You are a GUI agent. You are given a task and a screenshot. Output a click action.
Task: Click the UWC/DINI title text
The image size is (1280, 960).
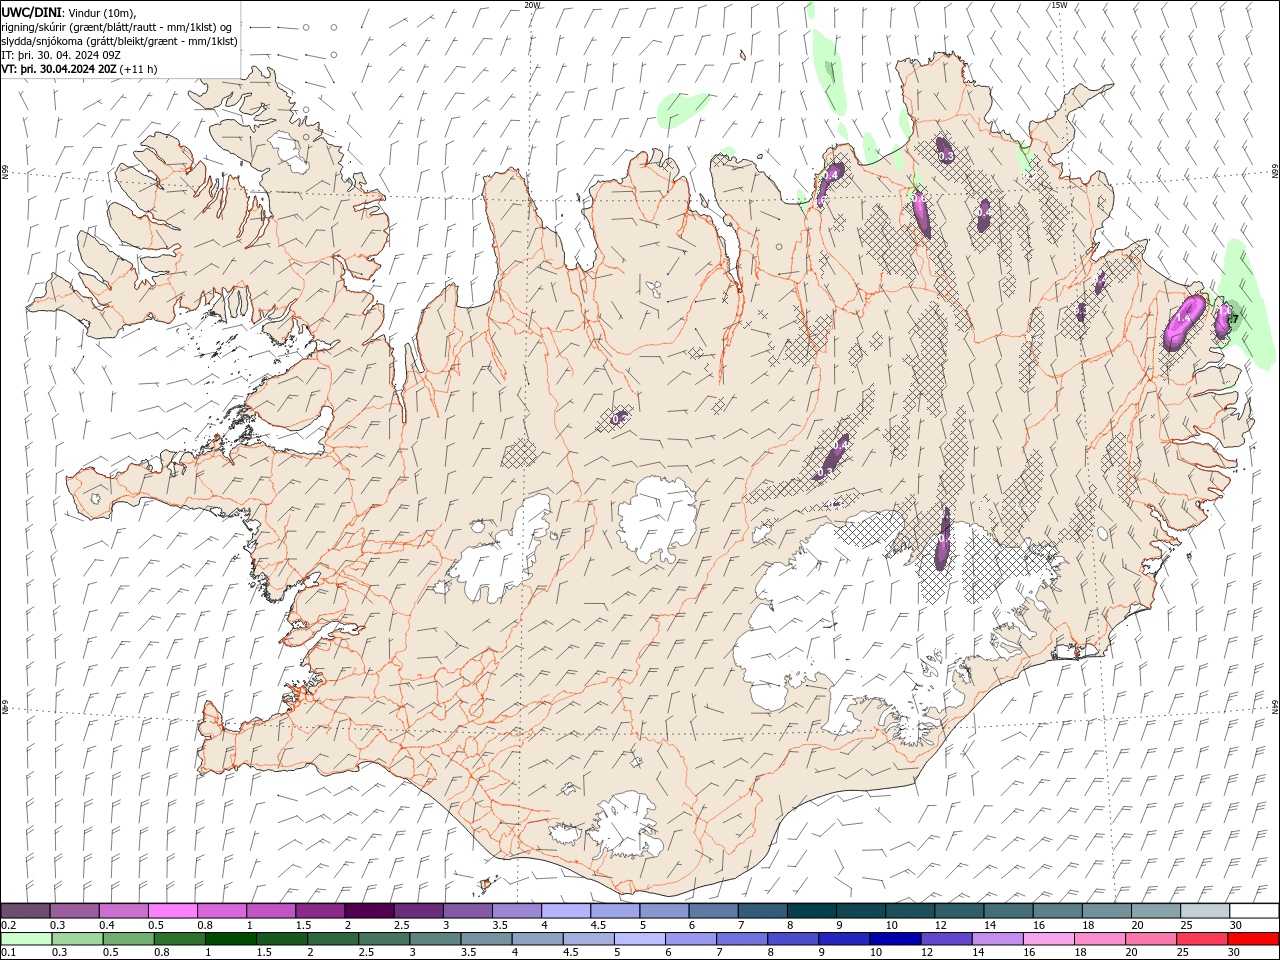(x=30, y=11)
